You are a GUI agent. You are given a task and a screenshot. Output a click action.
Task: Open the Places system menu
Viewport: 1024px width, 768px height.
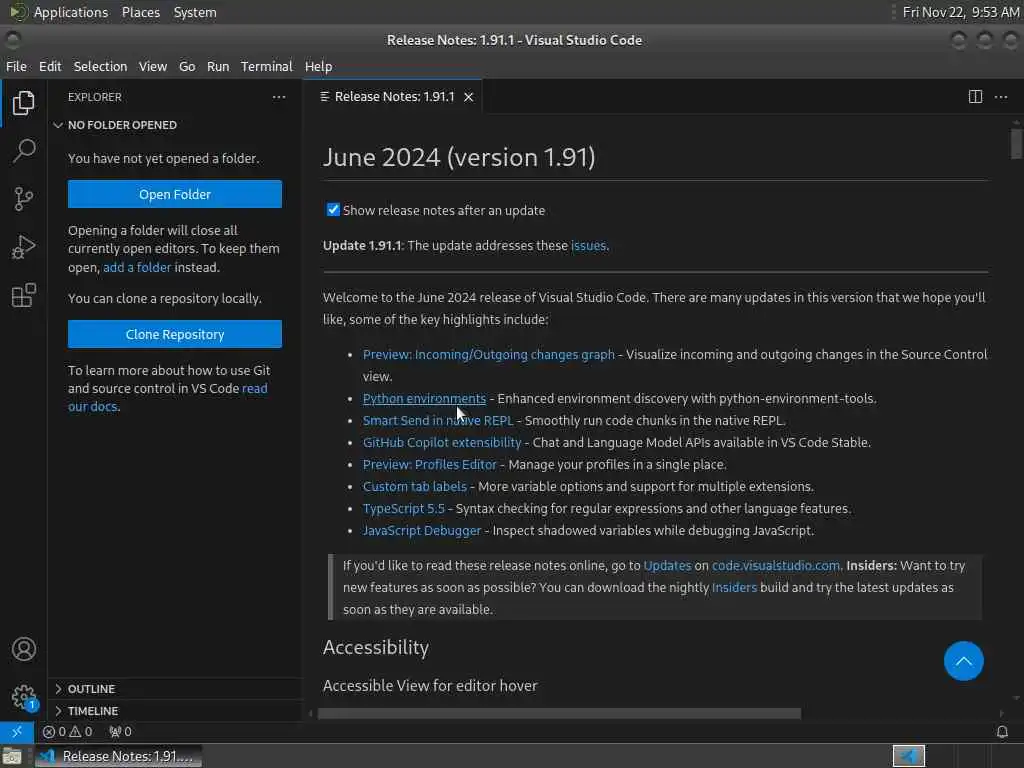[140, 12]
